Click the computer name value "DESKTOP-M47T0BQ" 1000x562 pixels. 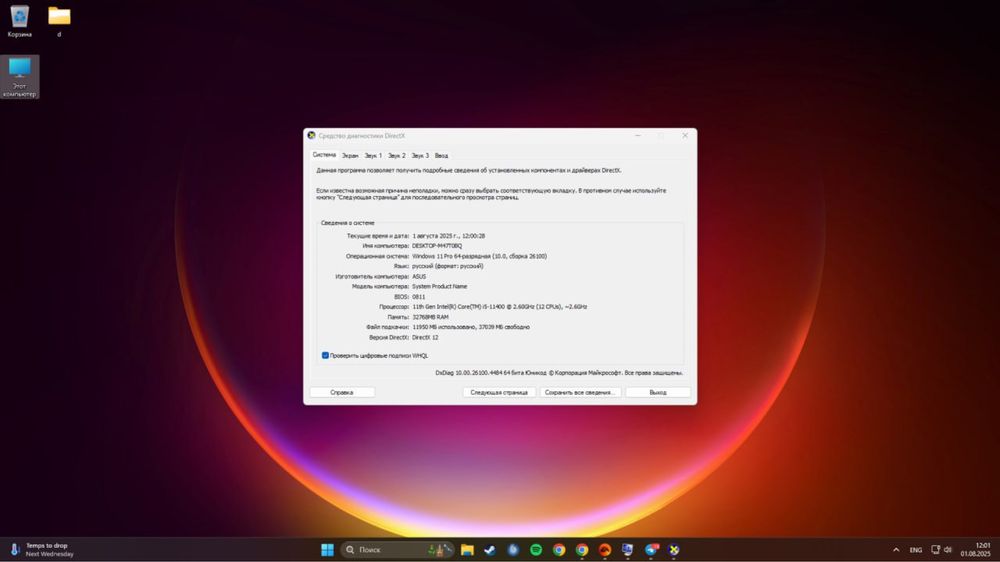point(437,246)
